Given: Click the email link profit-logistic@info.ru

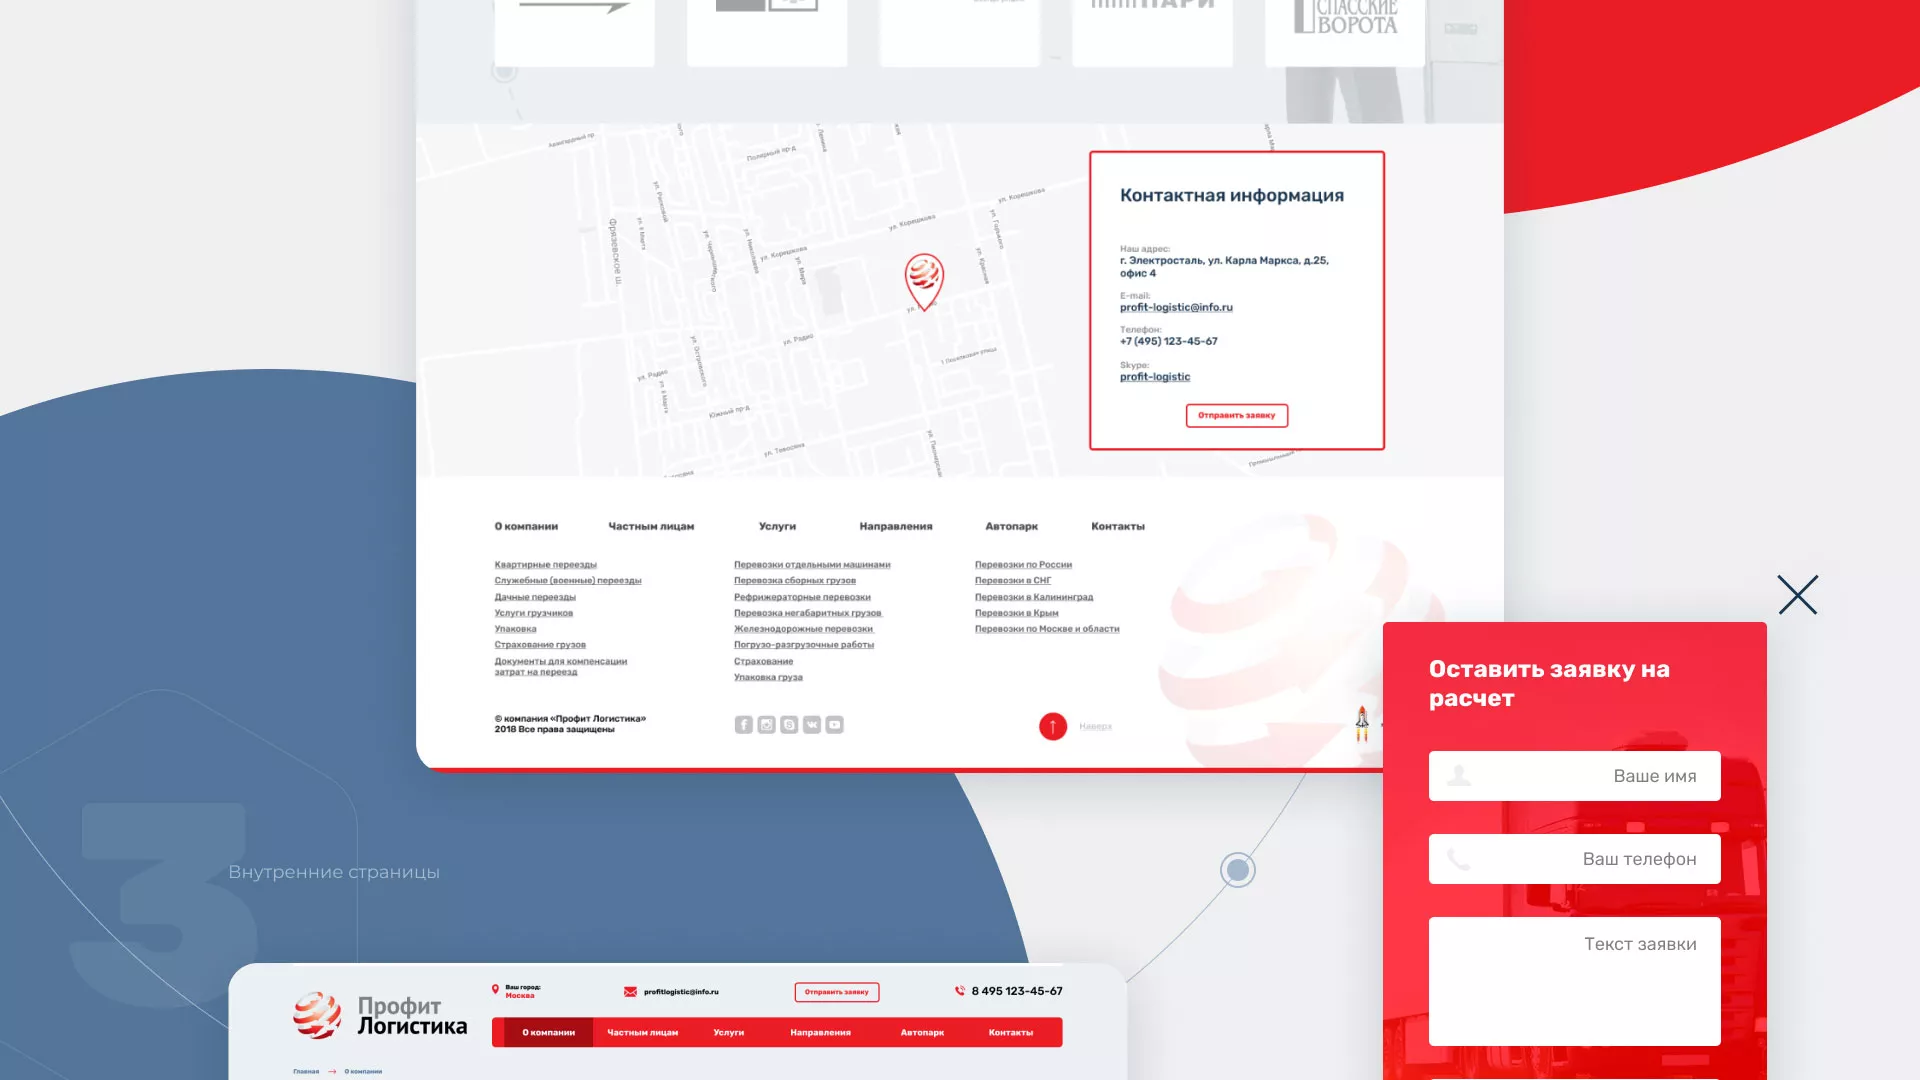Looking at the screenshot, I should tap(1175, 307).
